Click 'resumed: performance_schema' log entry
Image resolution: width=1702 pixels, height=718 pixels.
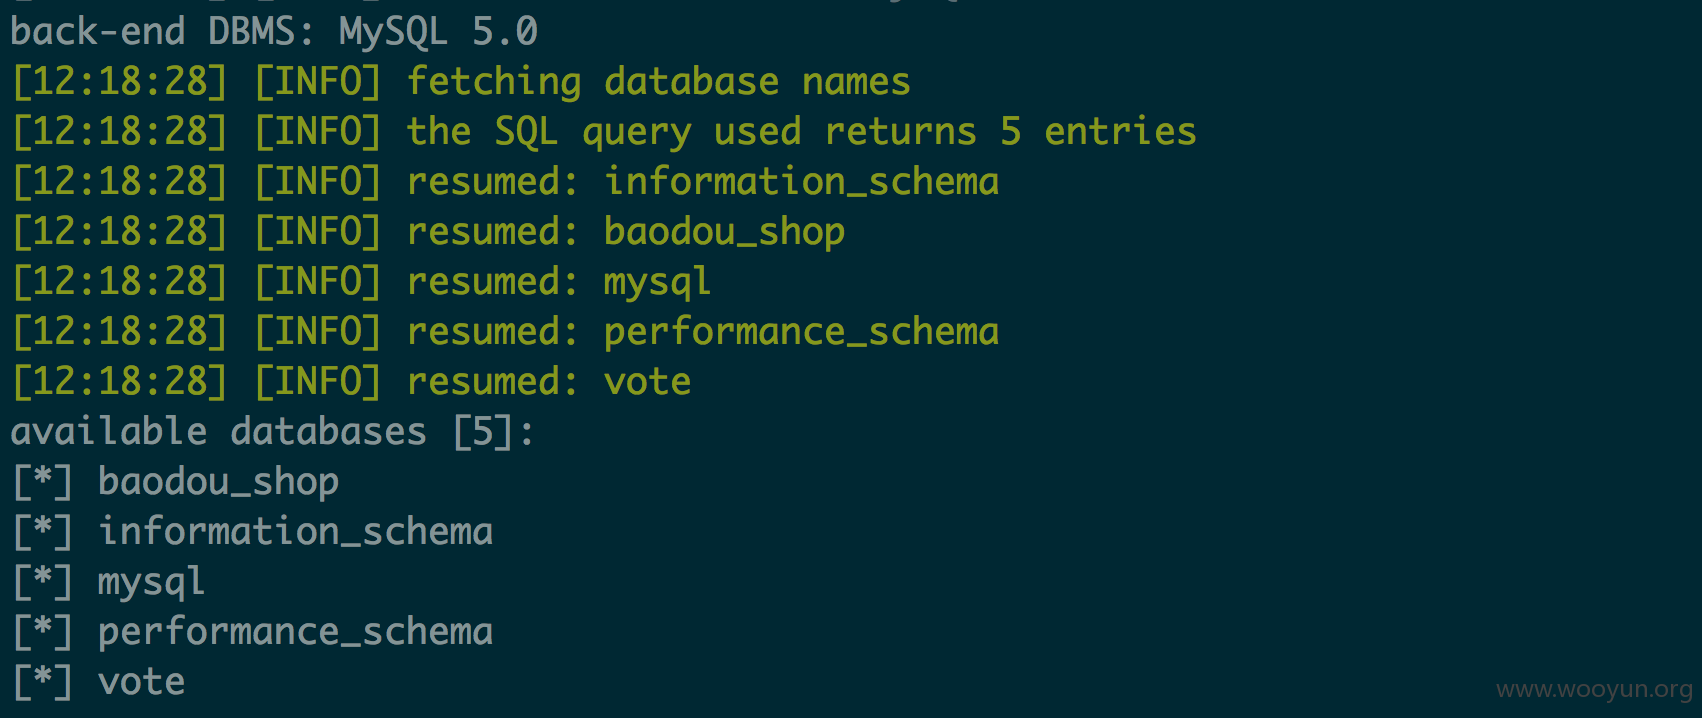(x=703, y=332)
